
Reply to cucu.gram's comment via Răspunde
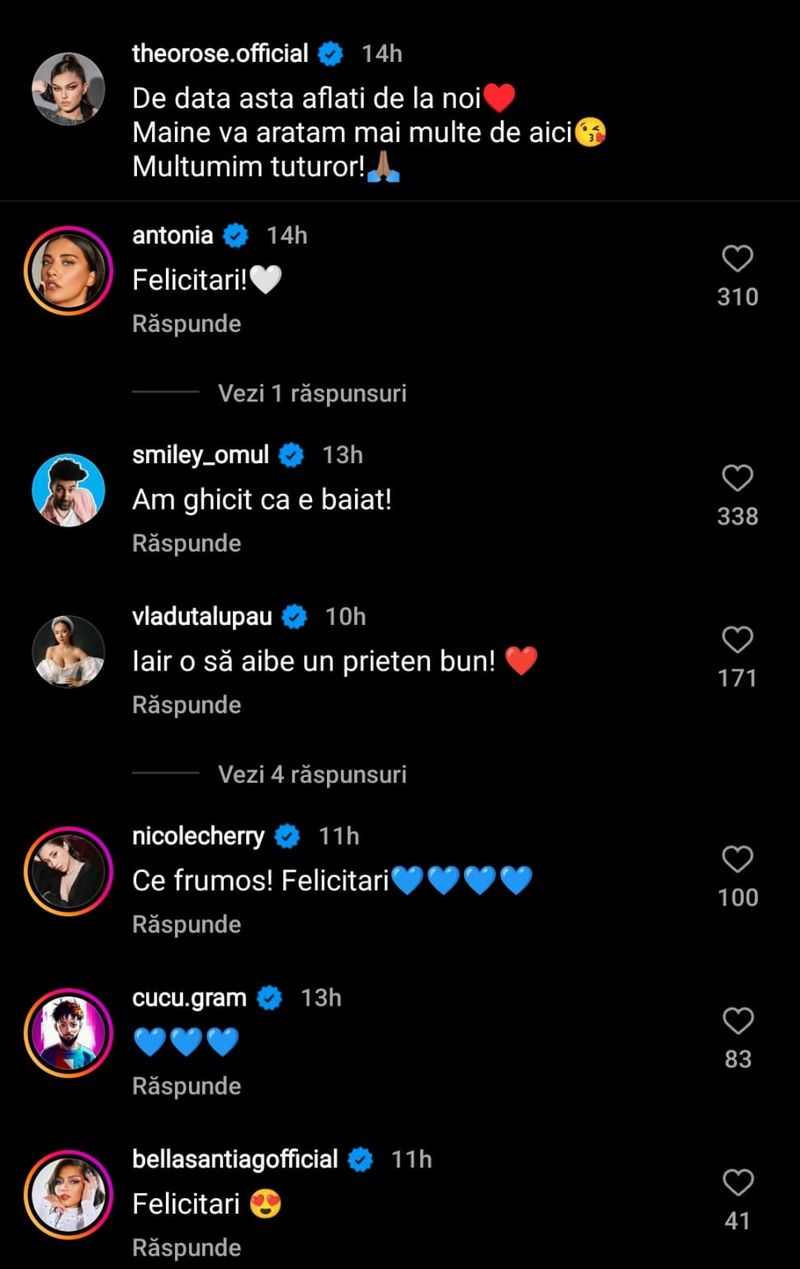tap(187, 1086)
